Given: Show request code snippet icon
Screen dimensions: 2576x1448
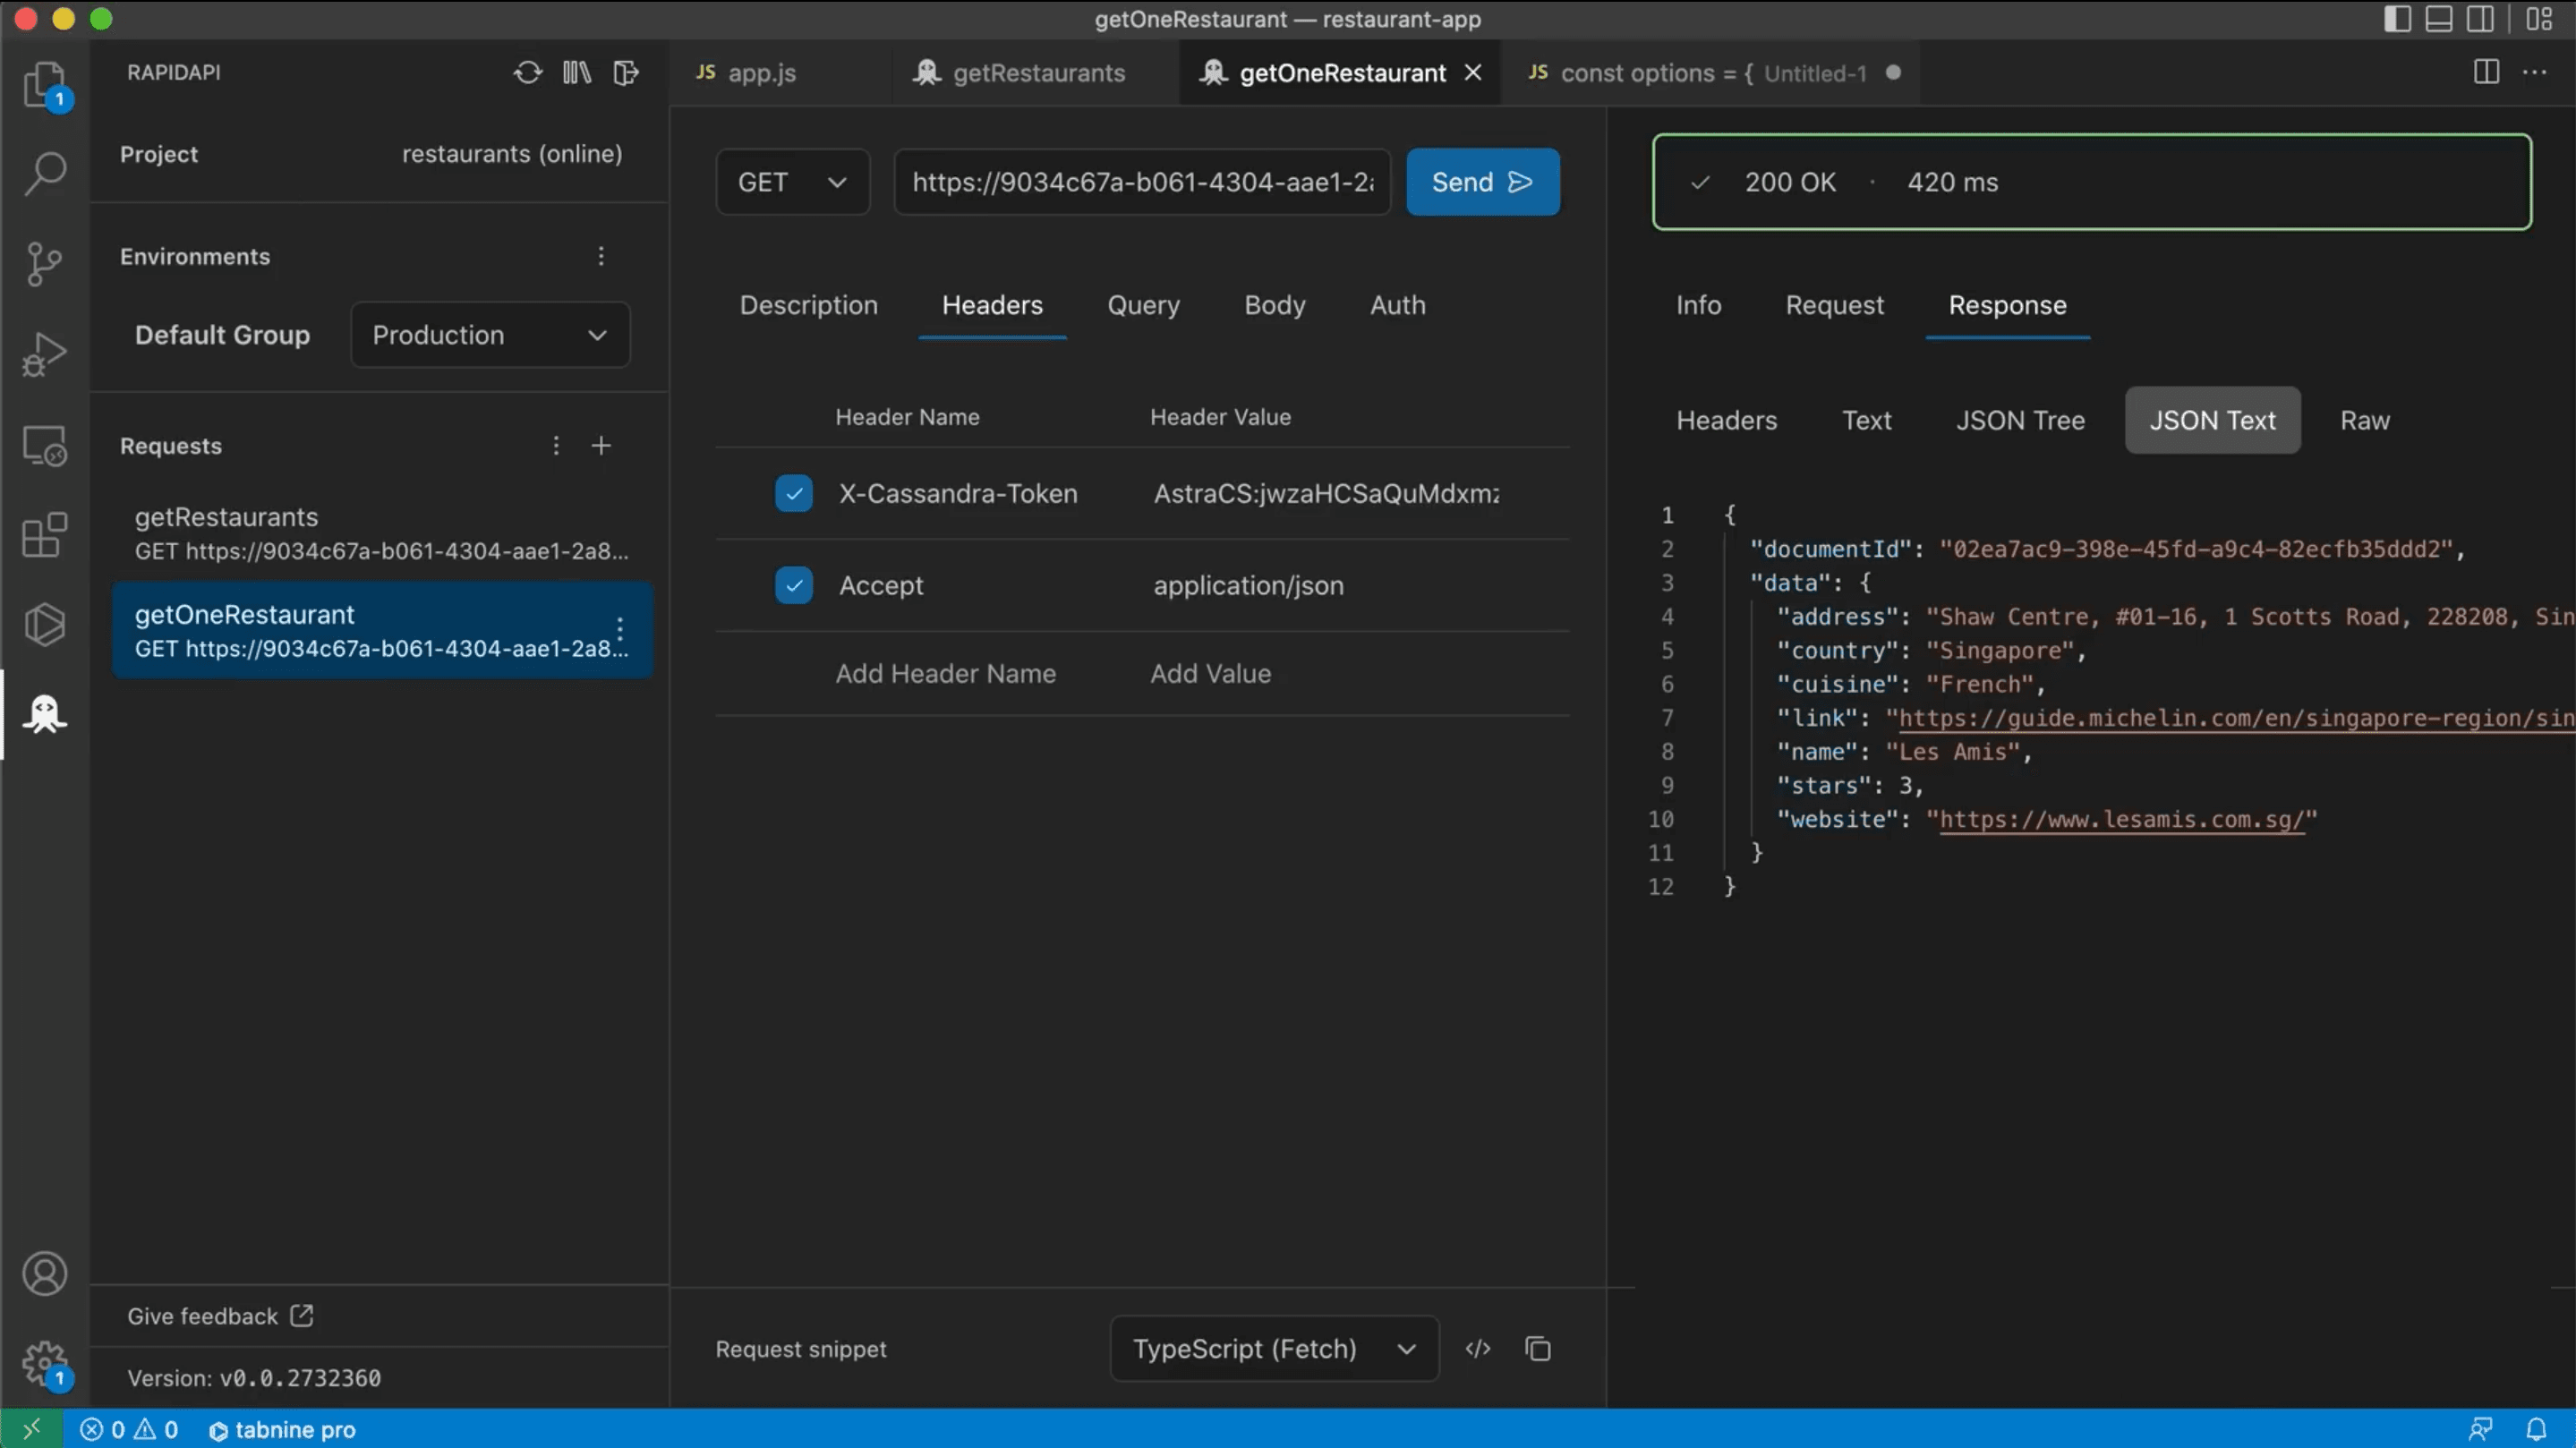Looking at the screenshot, I should (x=1478, y=1349).
